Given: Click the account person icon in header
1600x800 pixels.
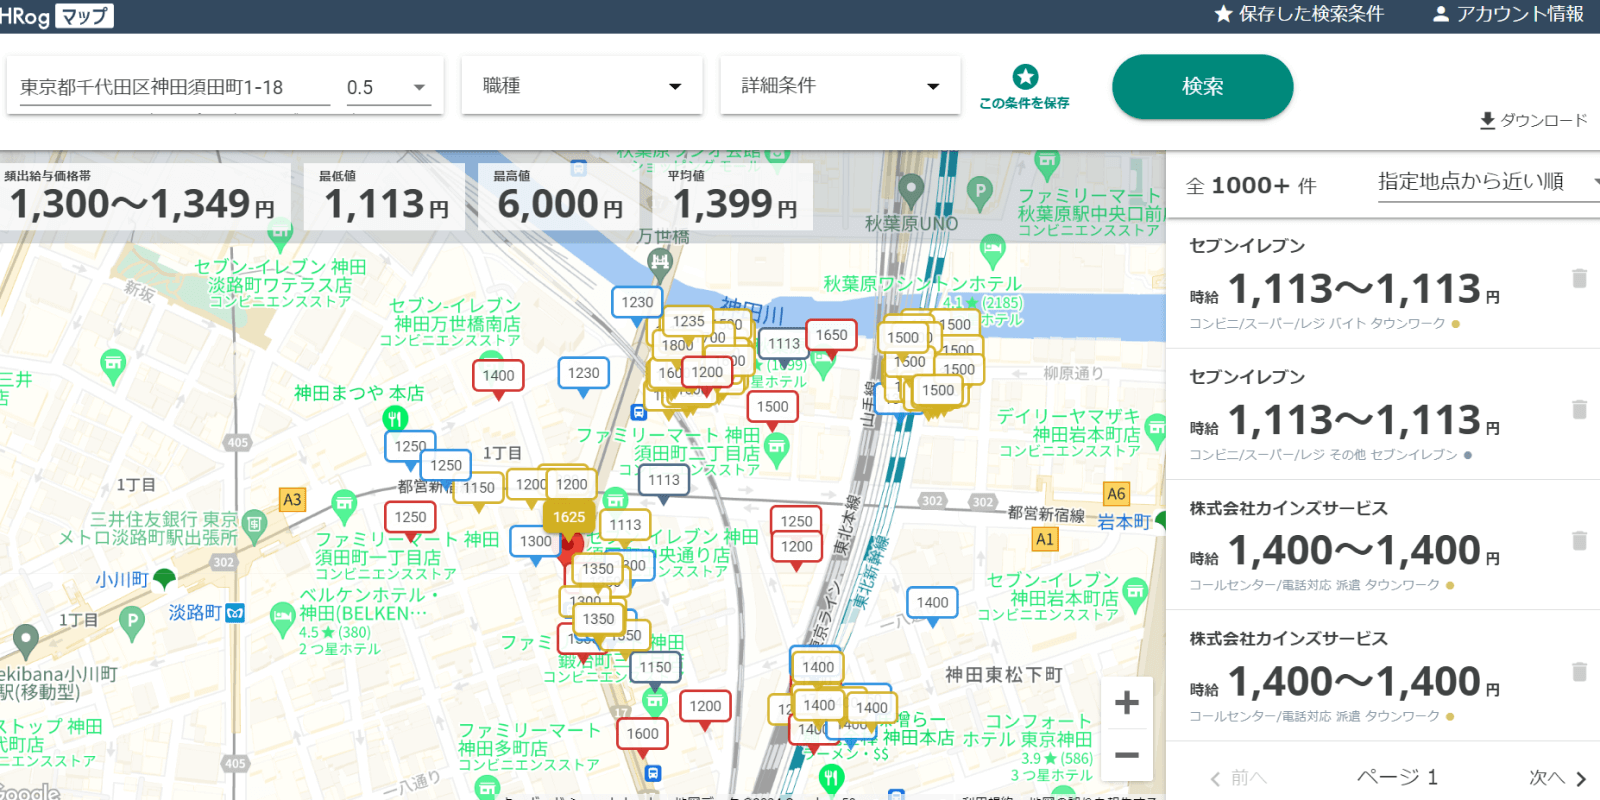Looking at the screenshot, I should coord(1441,14).
